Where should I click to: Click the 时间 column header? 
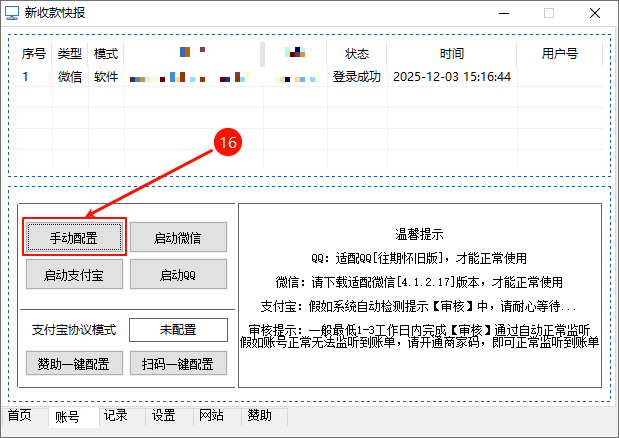pyautogui.click(x=452, y=53)
